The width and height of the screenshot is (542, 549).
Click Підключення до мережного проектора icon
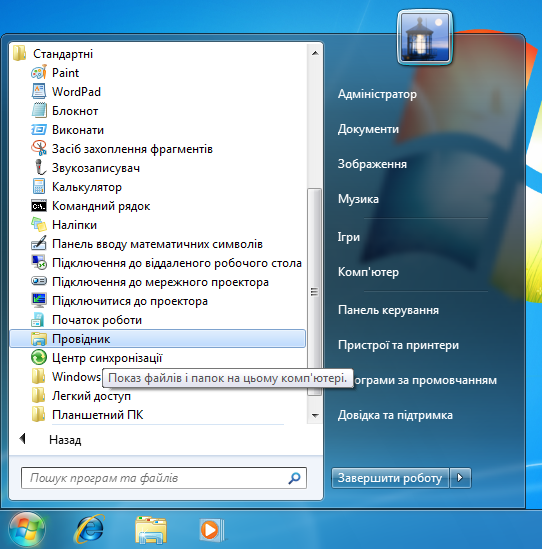[39, 282]
